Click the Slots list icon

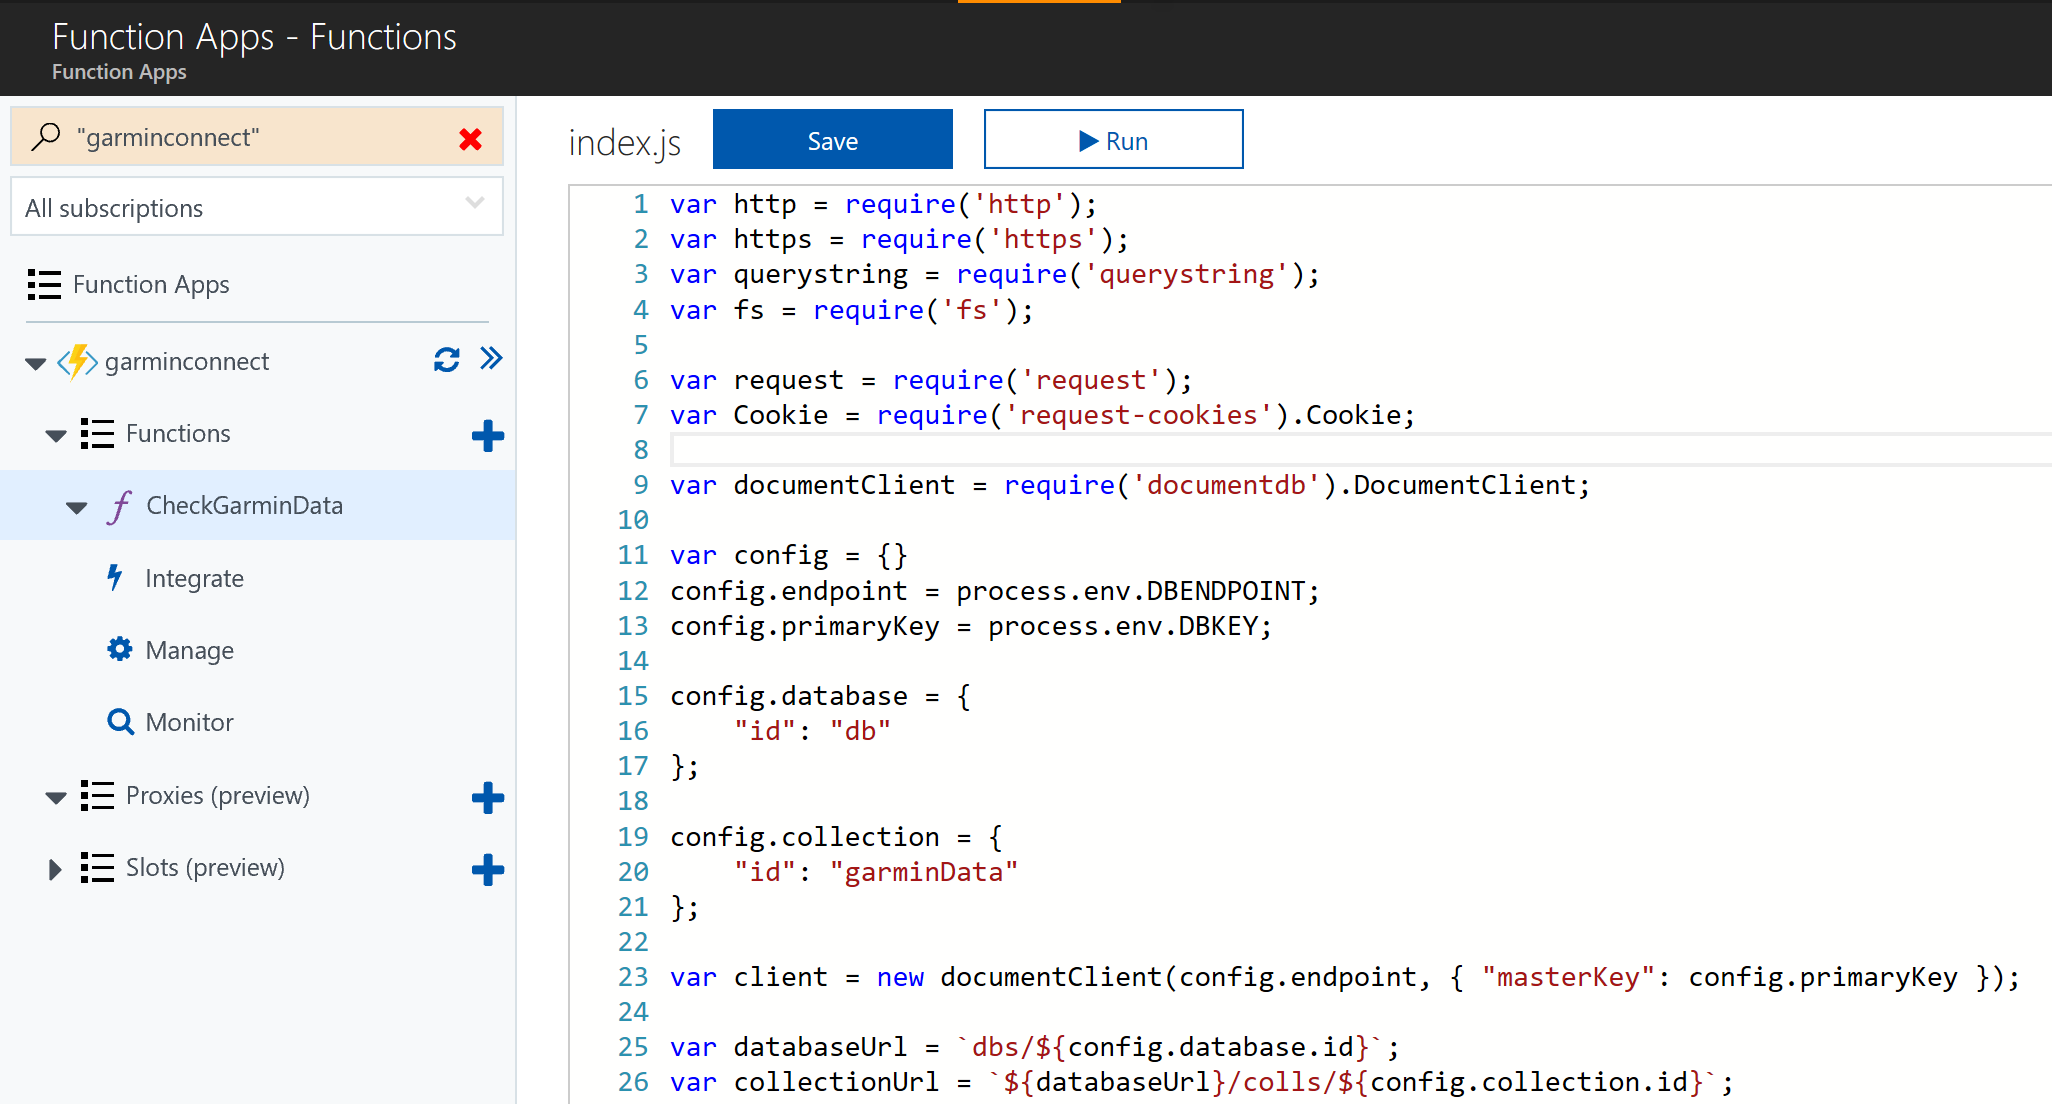(97, 867)
